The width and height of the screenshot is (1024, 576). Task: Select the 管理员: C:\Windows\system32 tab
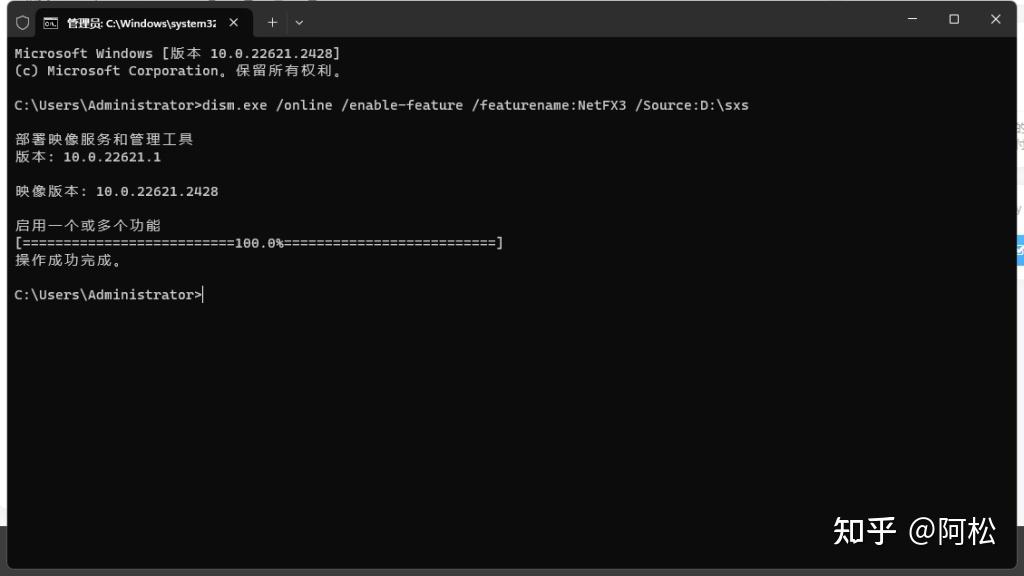click(140, 22)
